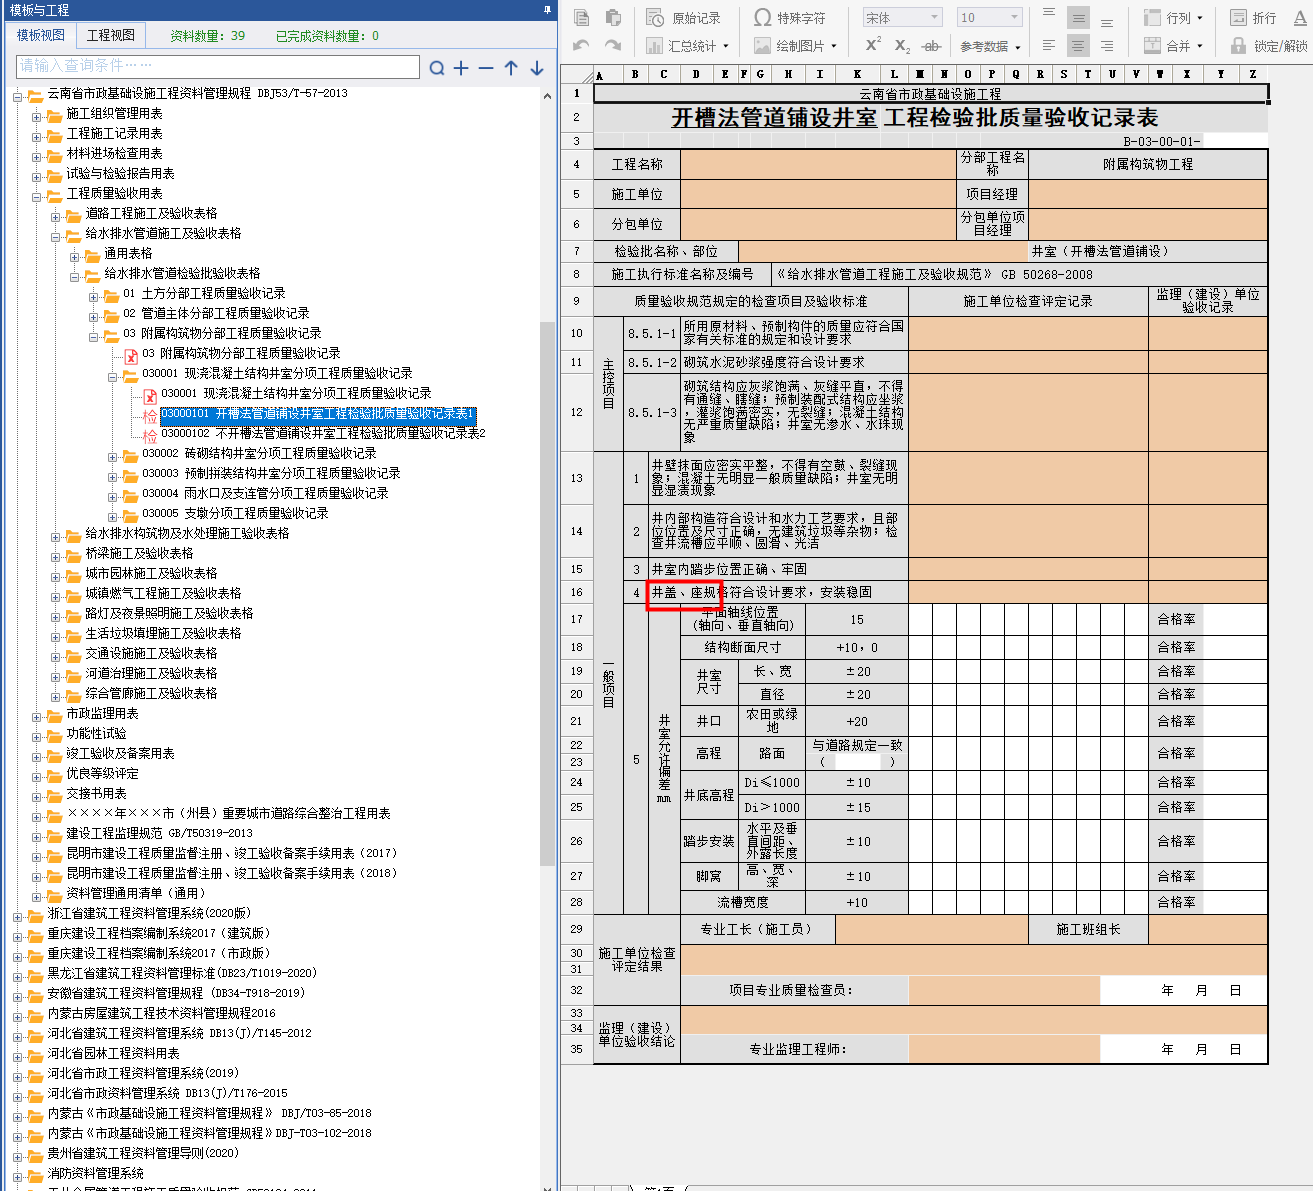Align cell content vertically to middle
Screen dimensions: 1313x1191
pos(1078,18)
